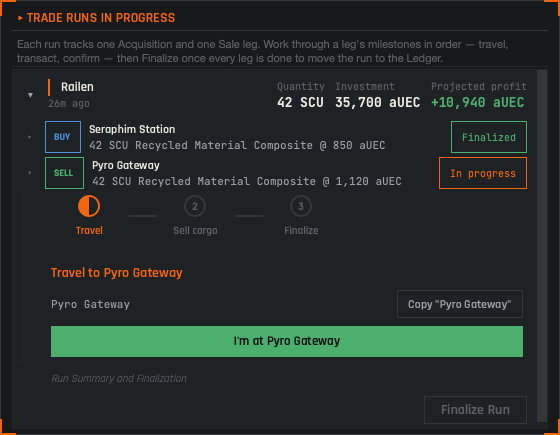Click the In progress status badge
Screen dimensions: 560x435
(482, 173)
